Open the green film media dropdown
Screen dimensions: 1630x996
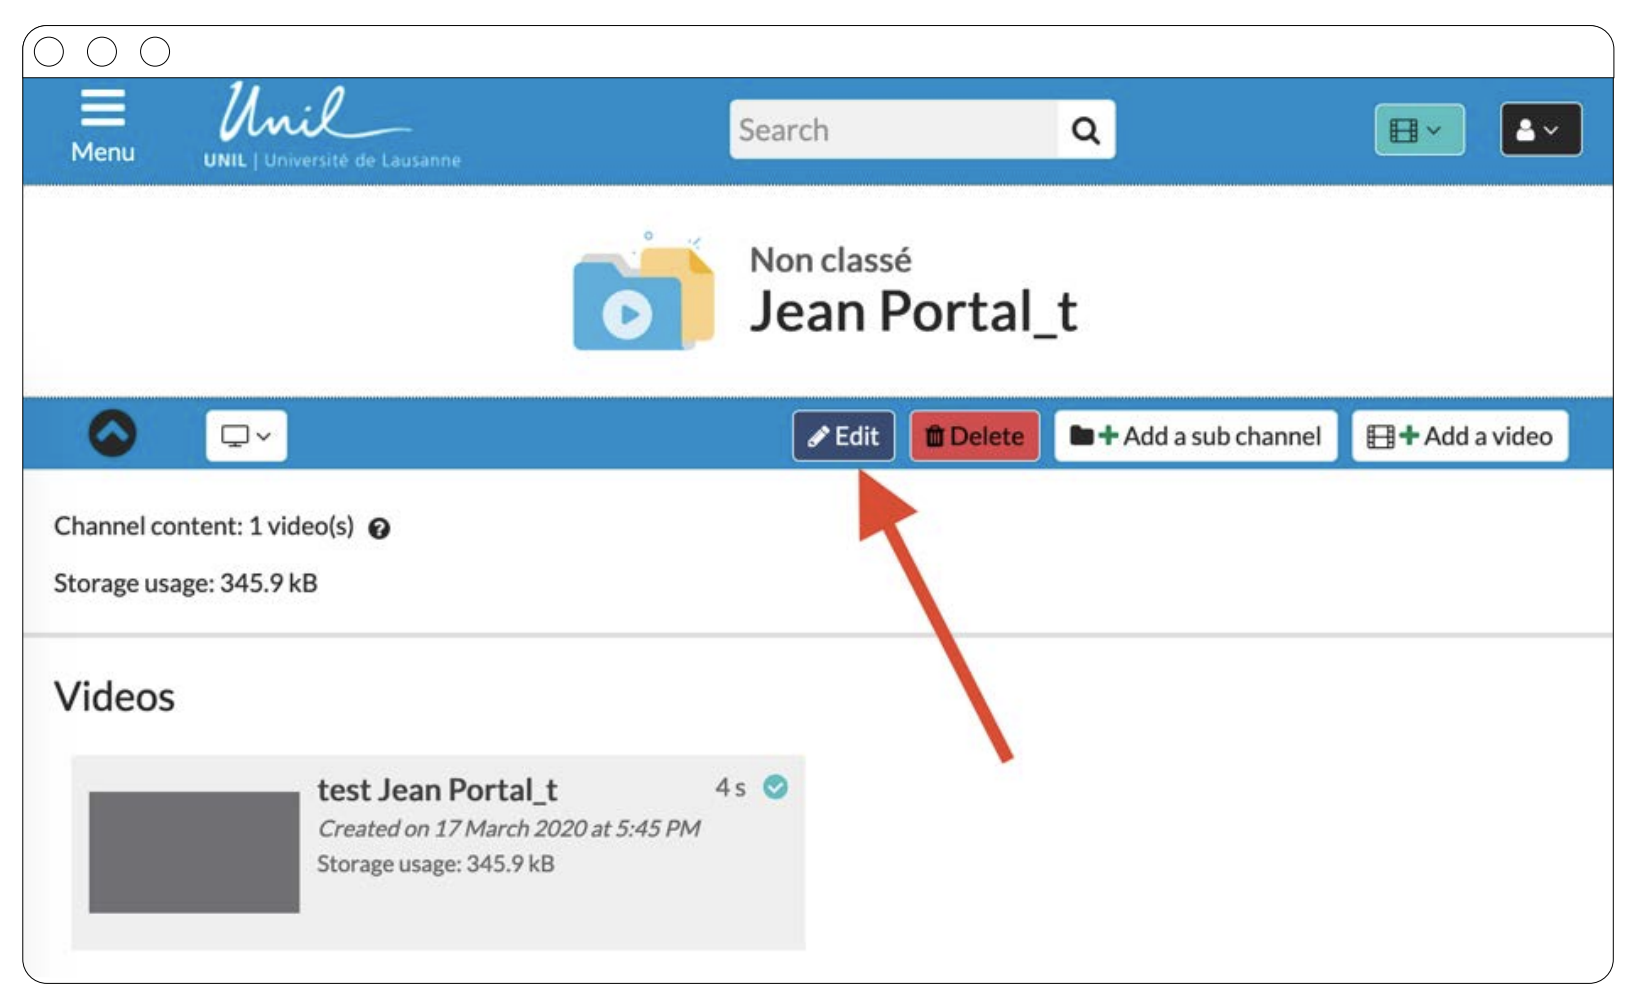(1418, 130)
